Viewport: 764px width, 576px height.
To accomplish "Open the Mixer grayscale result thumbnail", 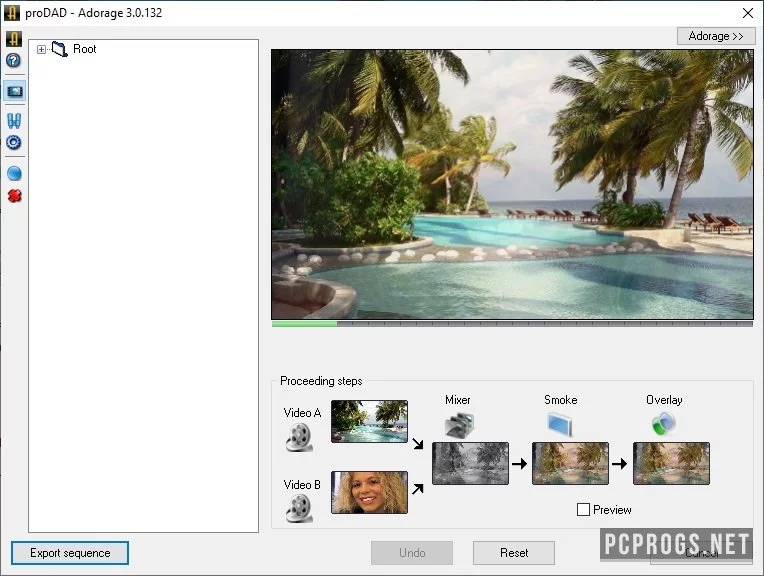I will [470, 463].
